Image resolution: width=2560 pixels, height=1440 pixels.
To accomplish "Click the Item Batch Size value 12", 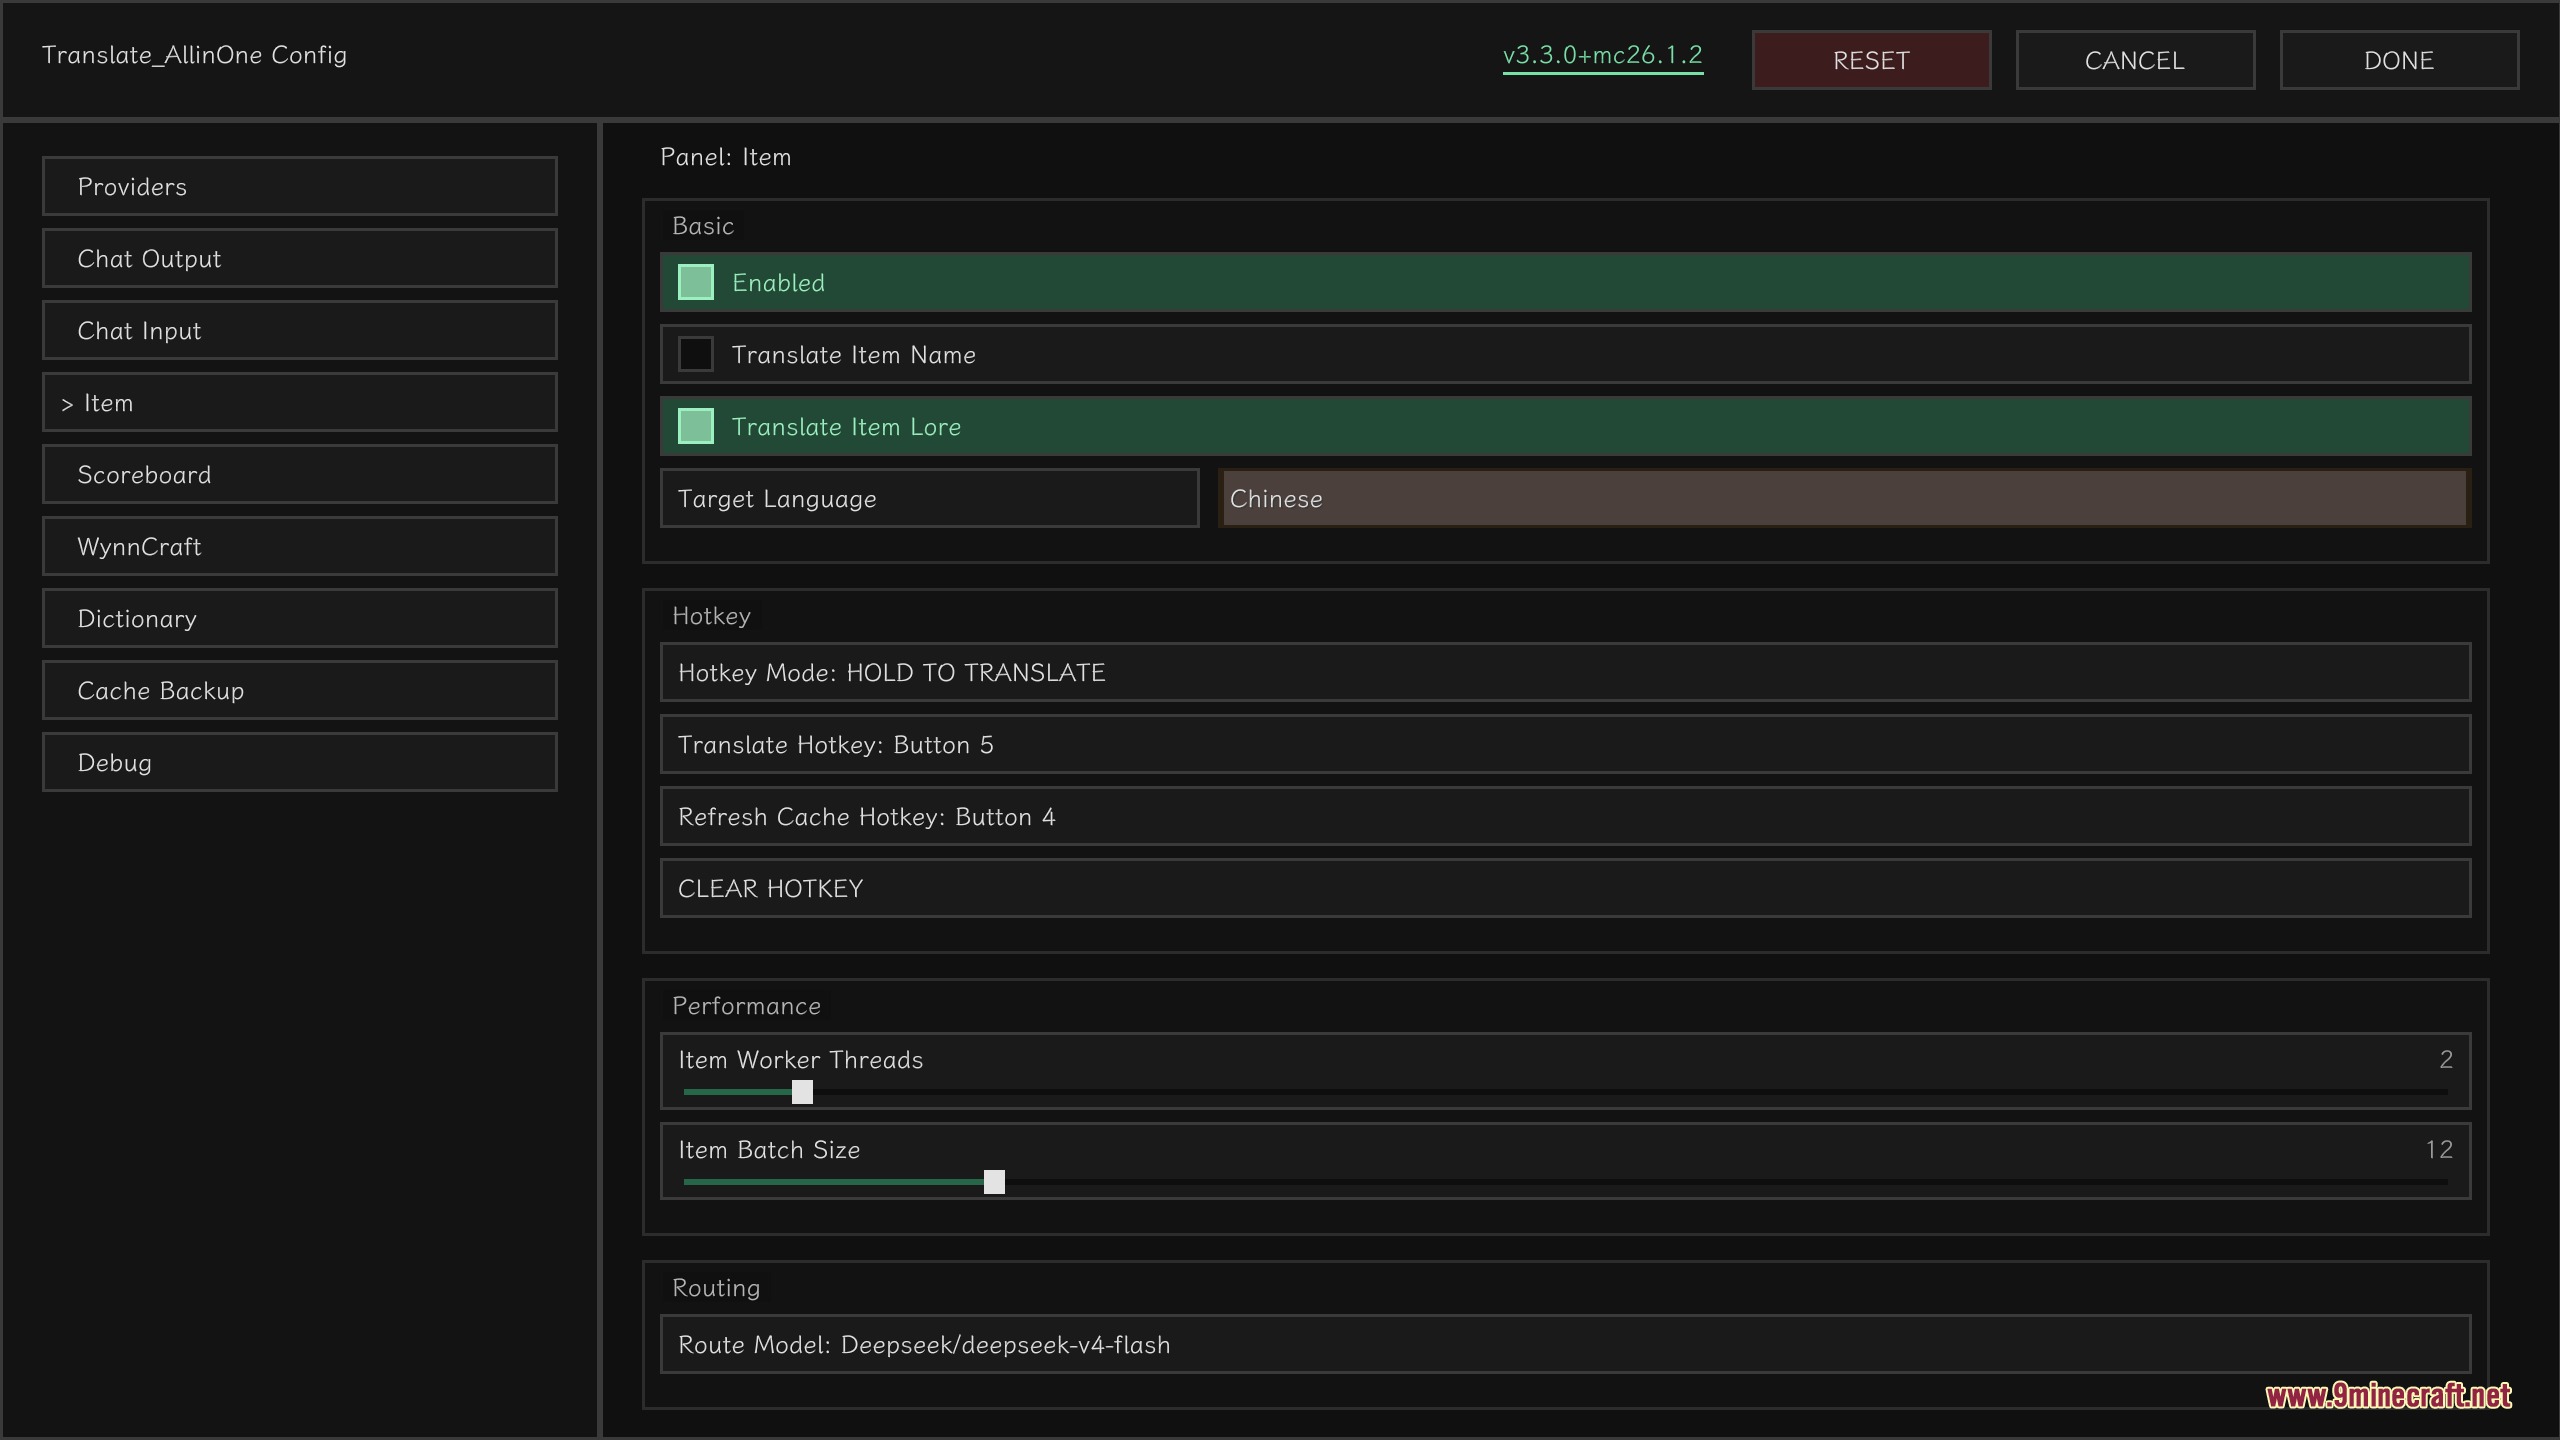I will pos(2439,1149).
